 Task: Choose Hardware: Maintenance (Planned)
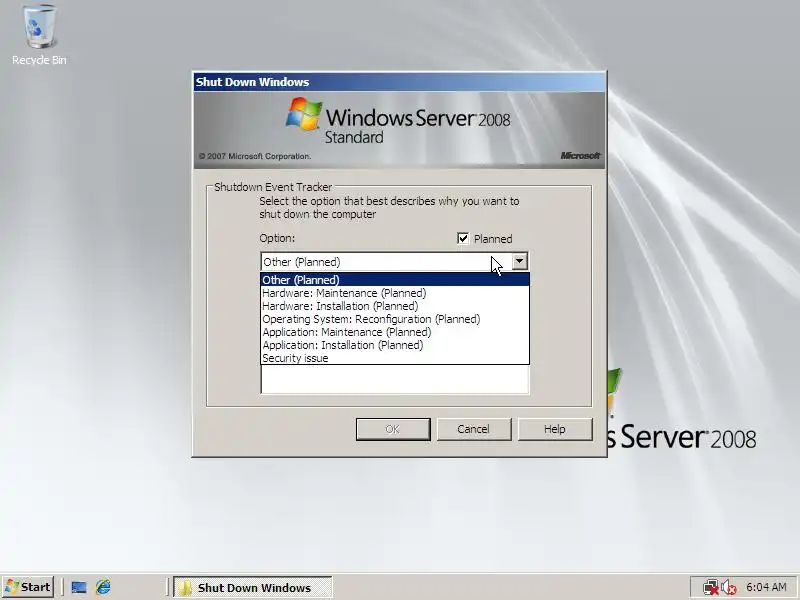coord(395,293)
